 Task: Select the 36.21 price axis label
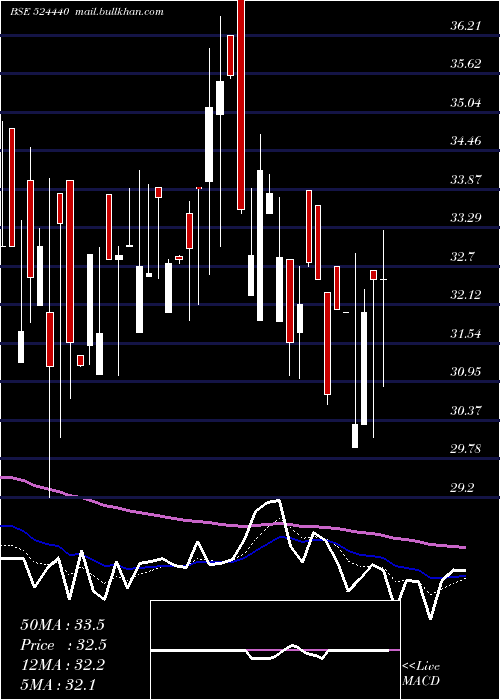coord(466,25)
